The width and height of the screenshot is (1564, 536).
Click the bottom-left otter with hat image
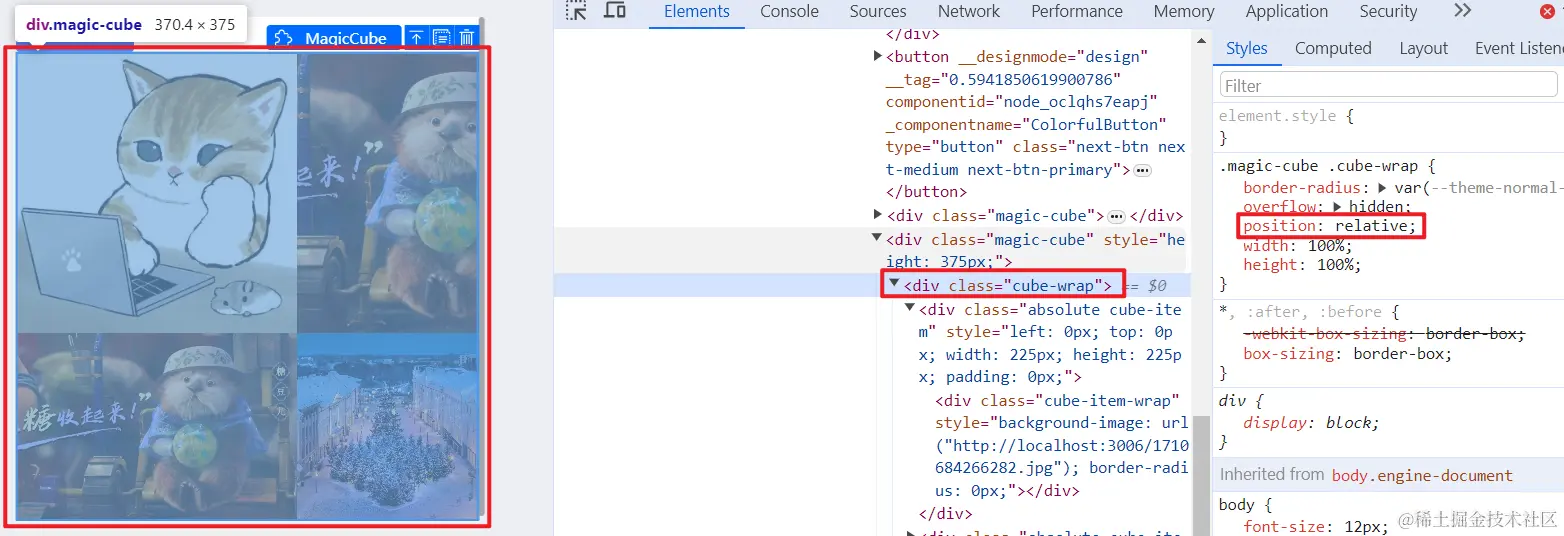coord(157,425)
